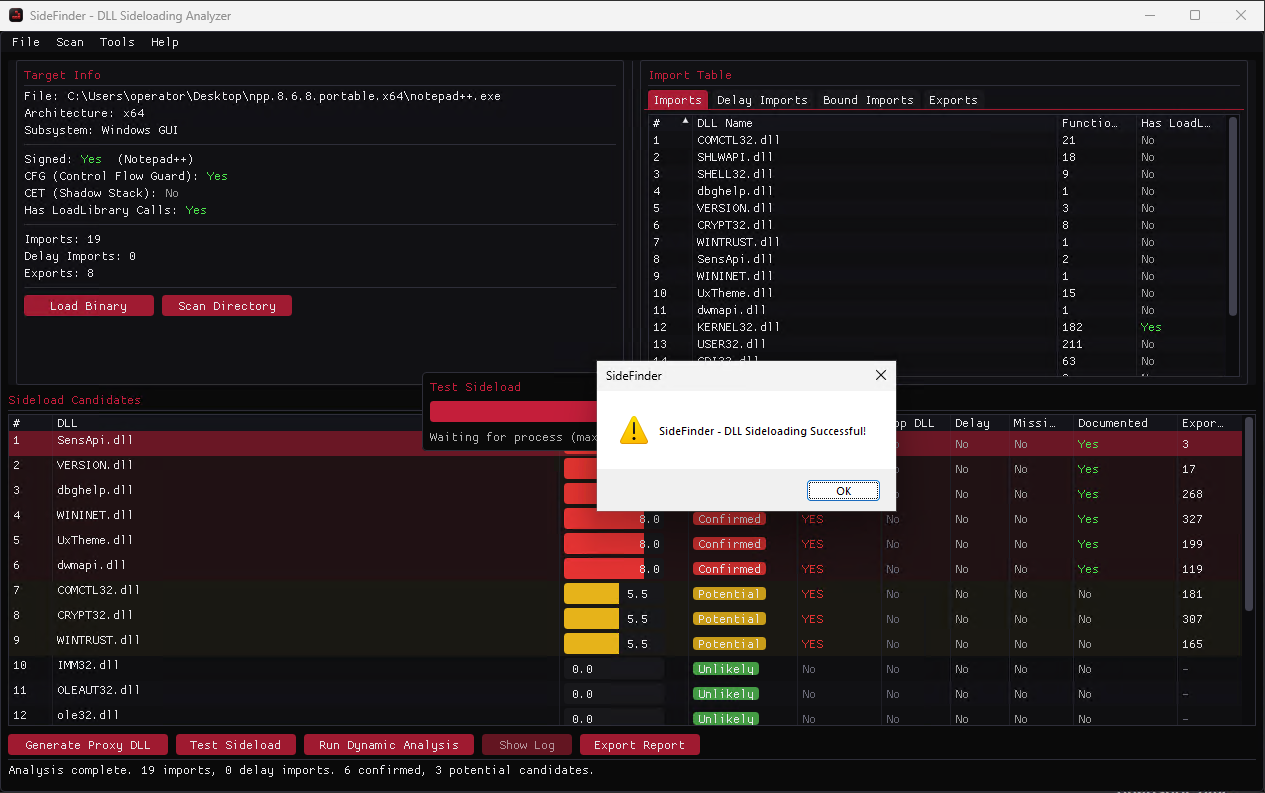Select WININET.dll candidate row

pos(625,518)
